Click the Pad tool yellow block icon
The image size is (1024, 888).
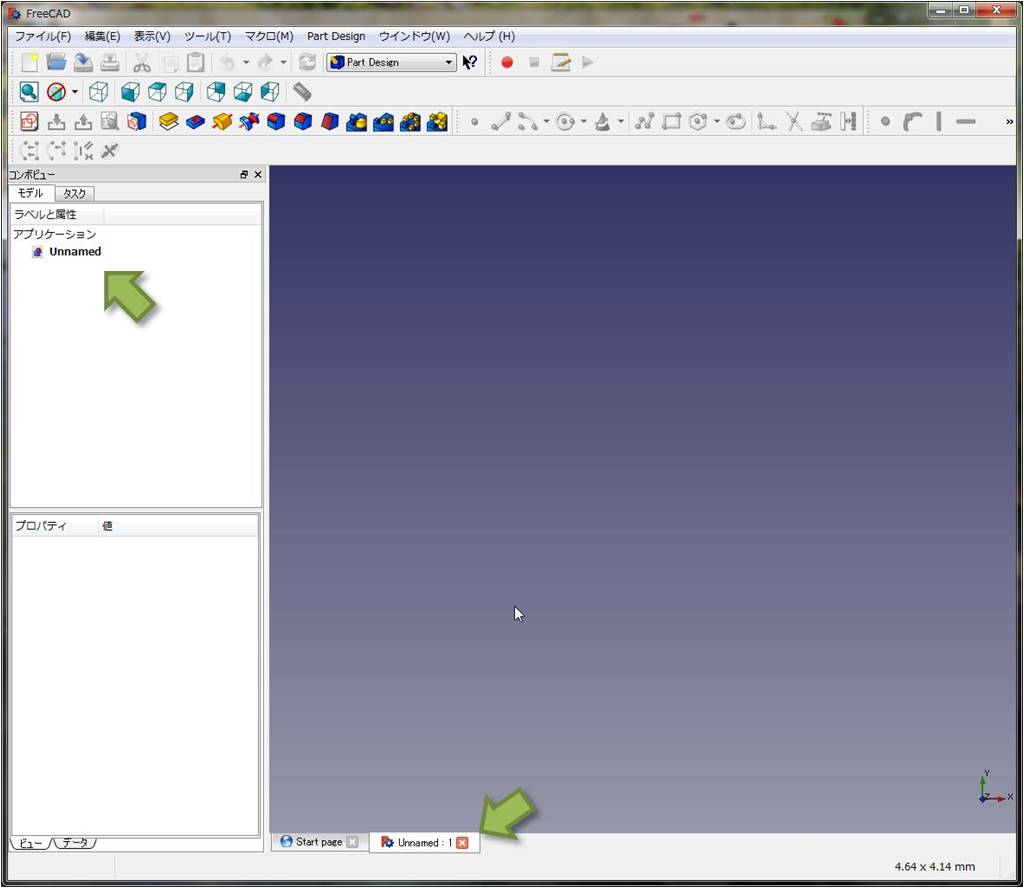[168, 121]
